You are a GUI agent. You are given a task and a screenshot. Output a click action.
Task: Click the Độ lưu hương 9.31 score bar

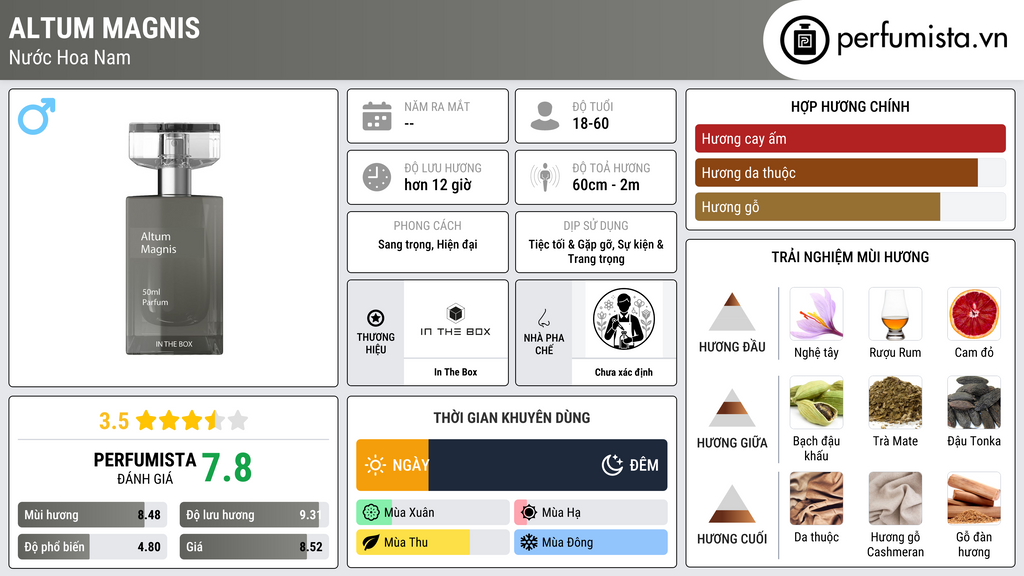click(x=254, y=515)
